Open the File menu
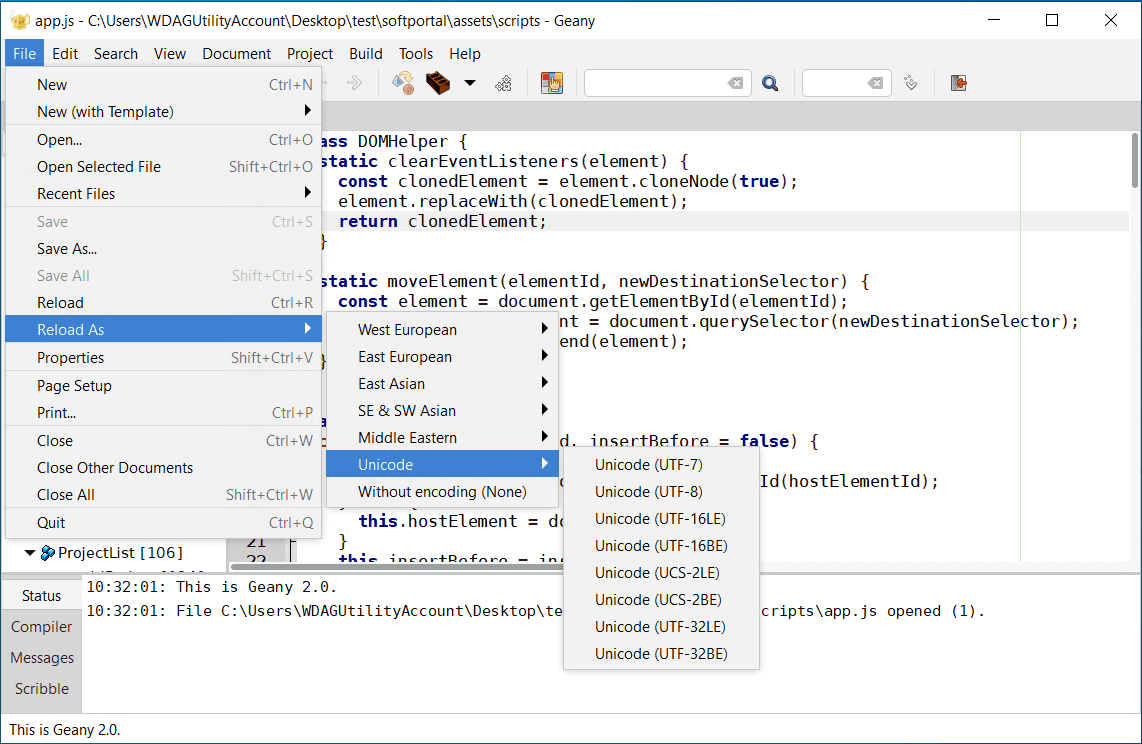Viewport: 1142px width, 744px height. coord(24,54)
